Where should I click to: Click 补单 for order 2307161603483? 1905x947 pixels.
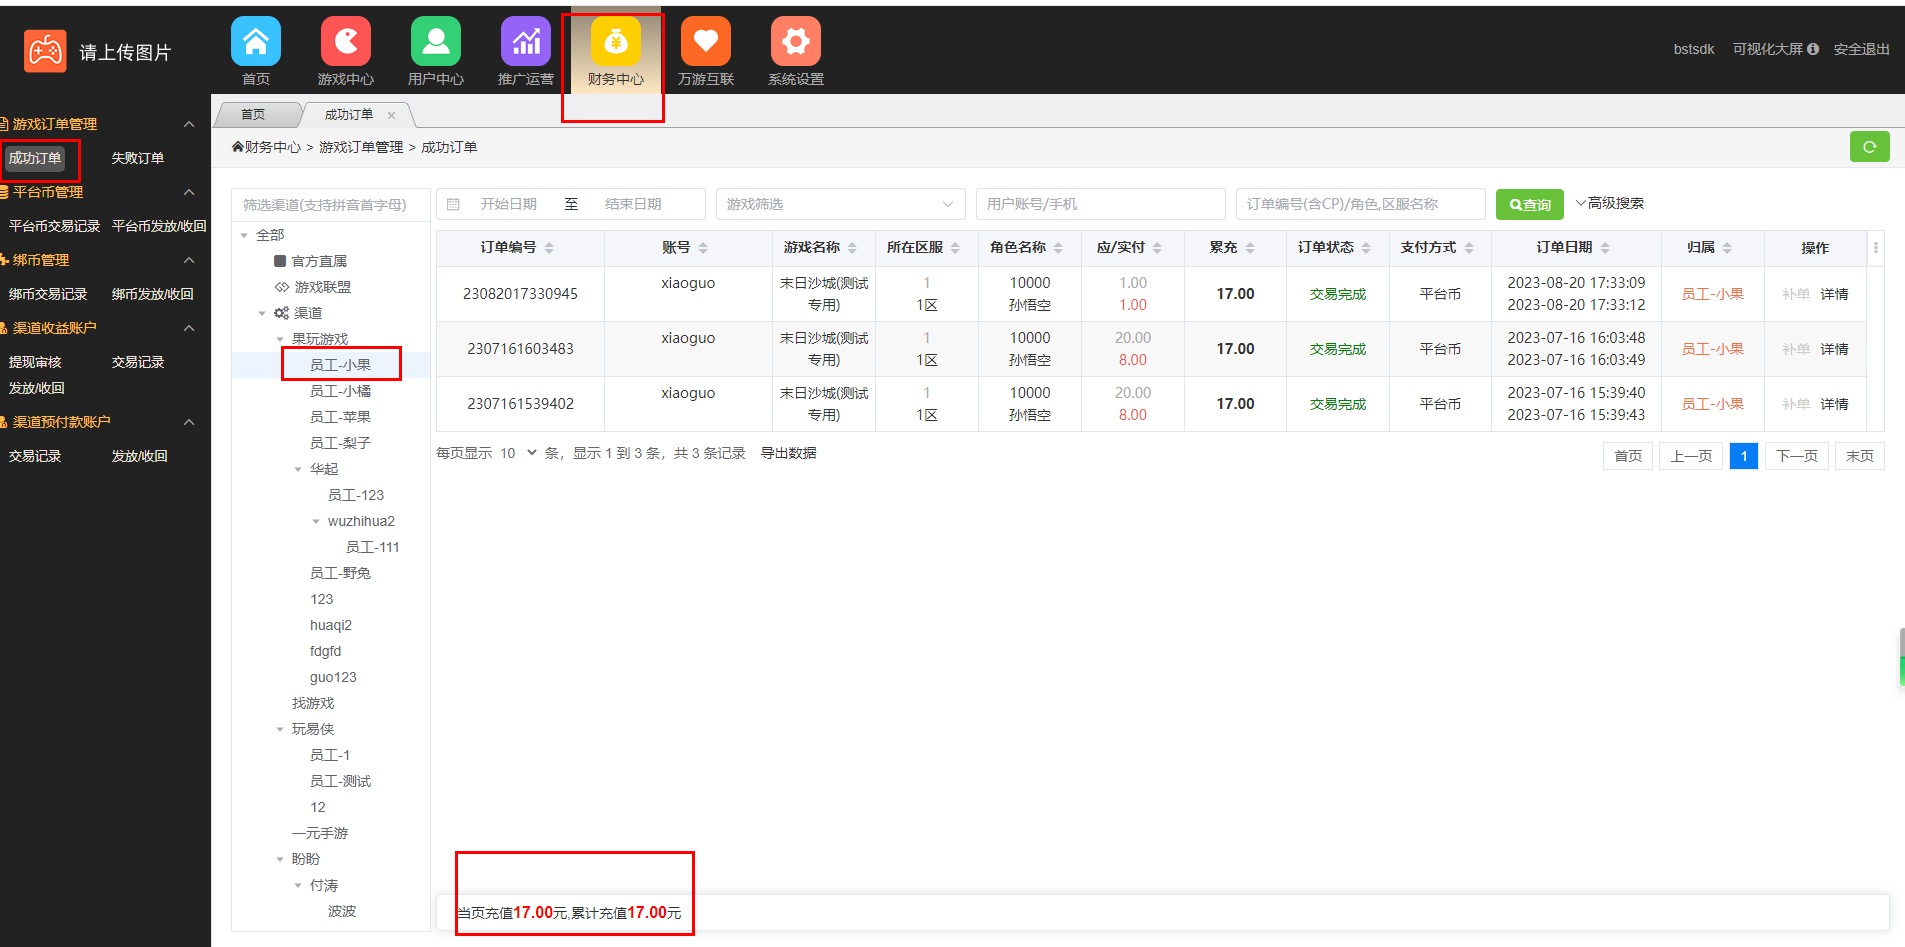pos(1796,349)
